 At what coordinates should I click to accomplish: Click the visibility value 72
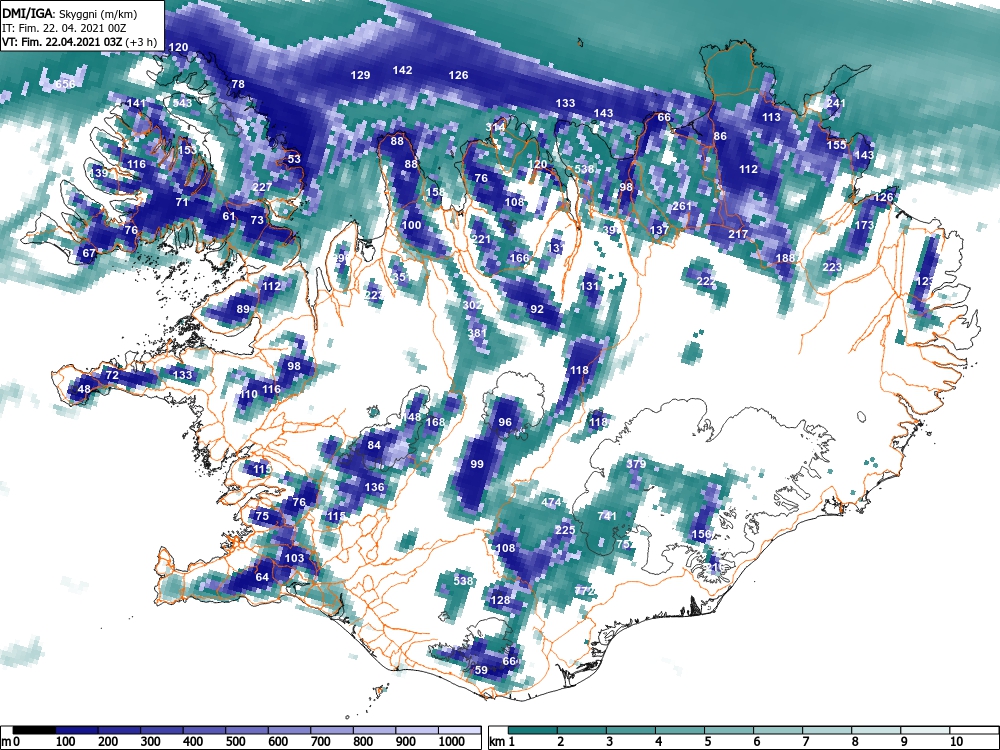112,375
